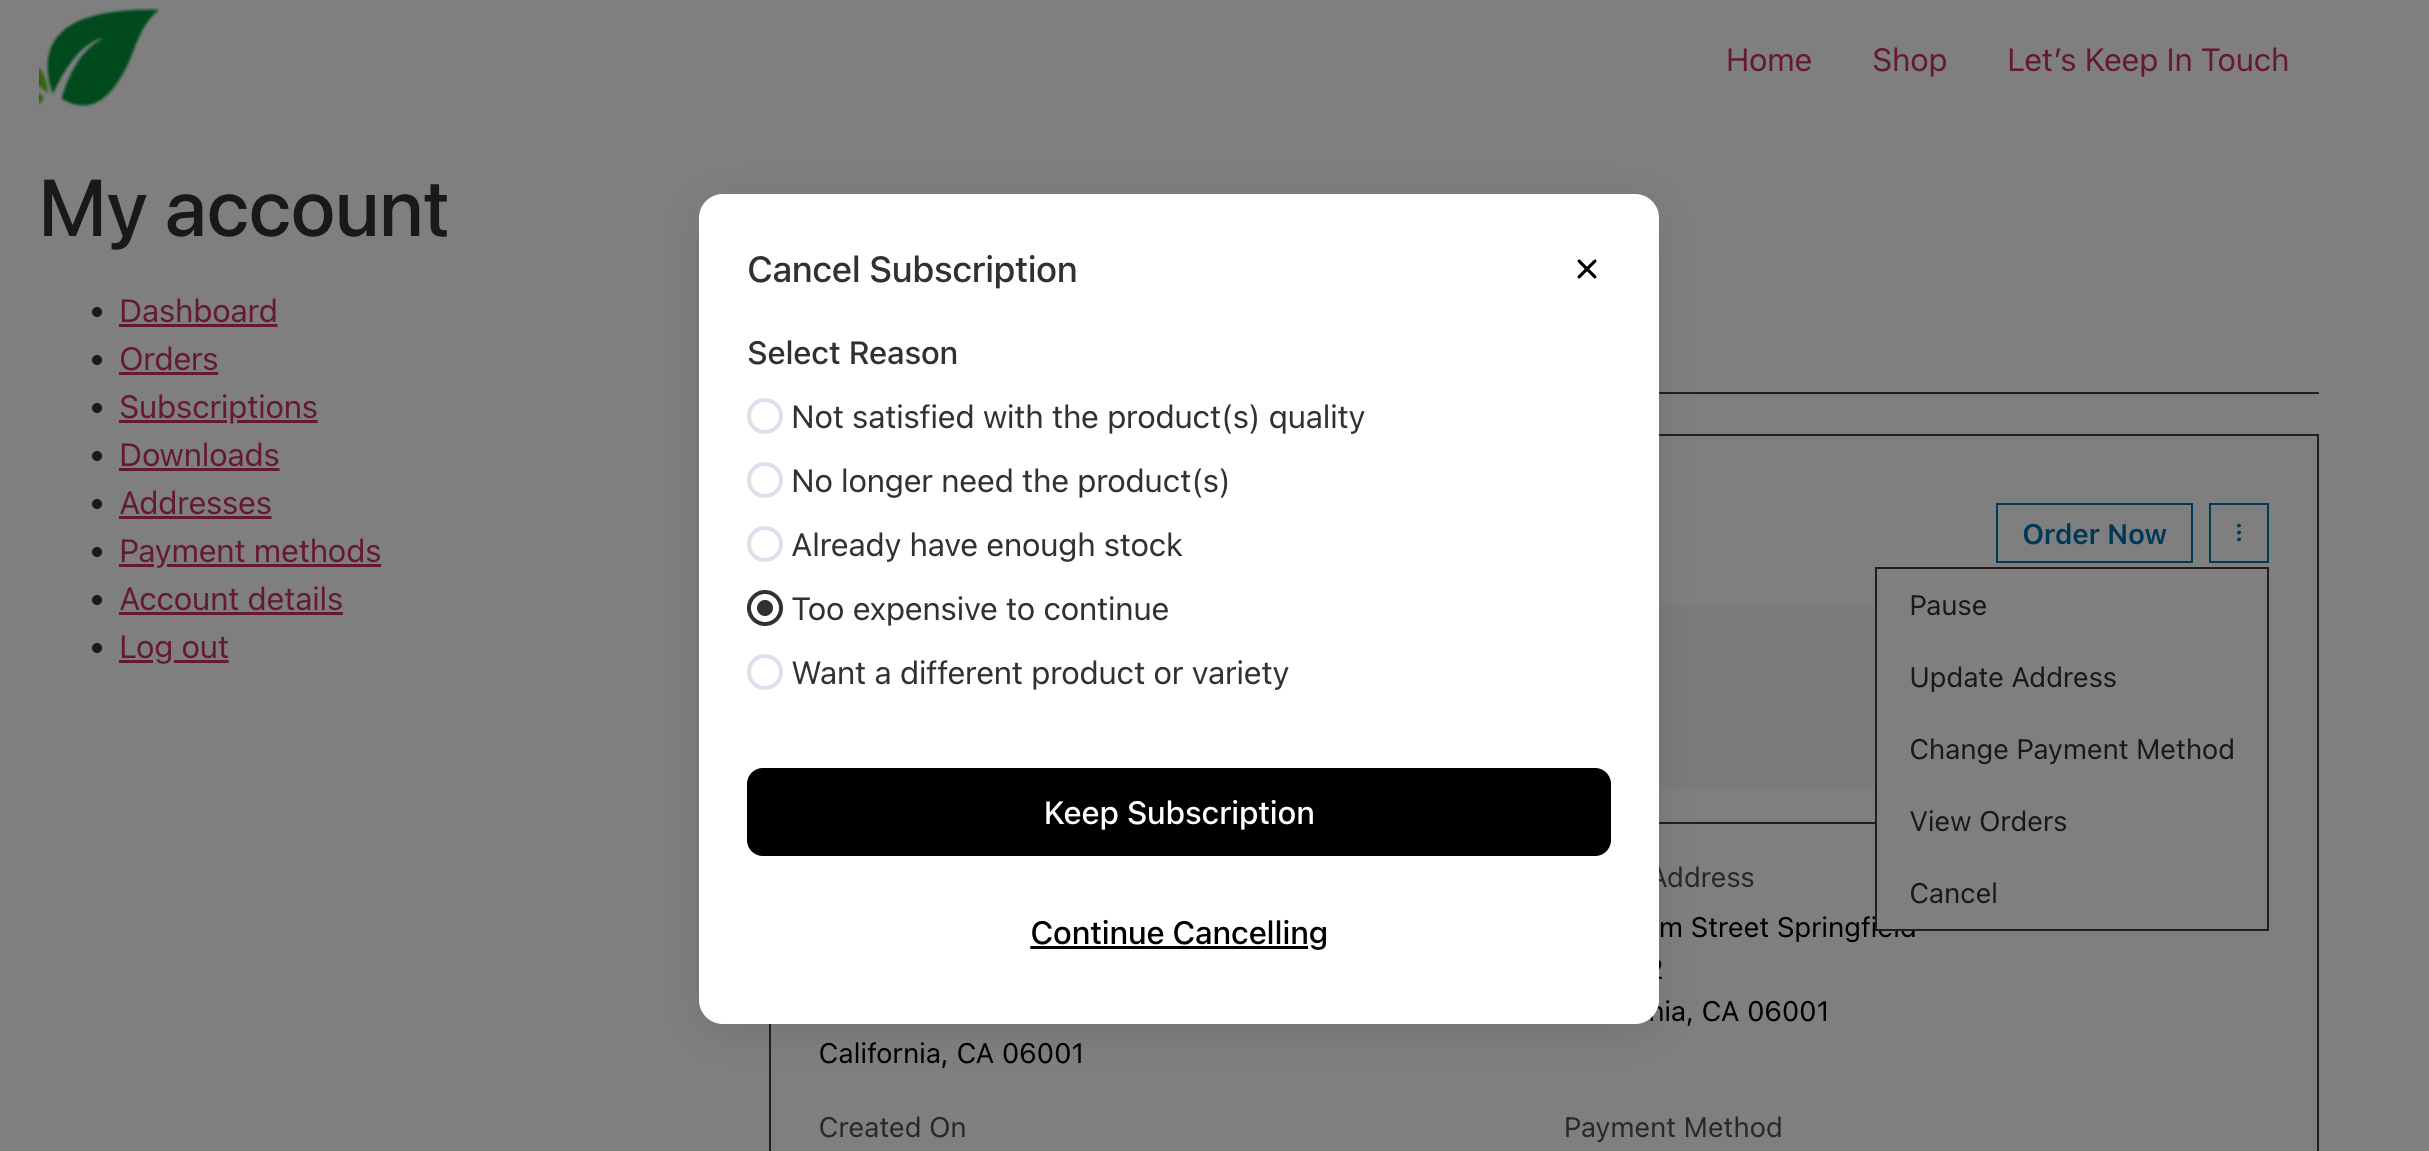Screen dimensions: 2429x1151
Task: Select Update Address from actions menu
Action: (x=2013, y=677)
